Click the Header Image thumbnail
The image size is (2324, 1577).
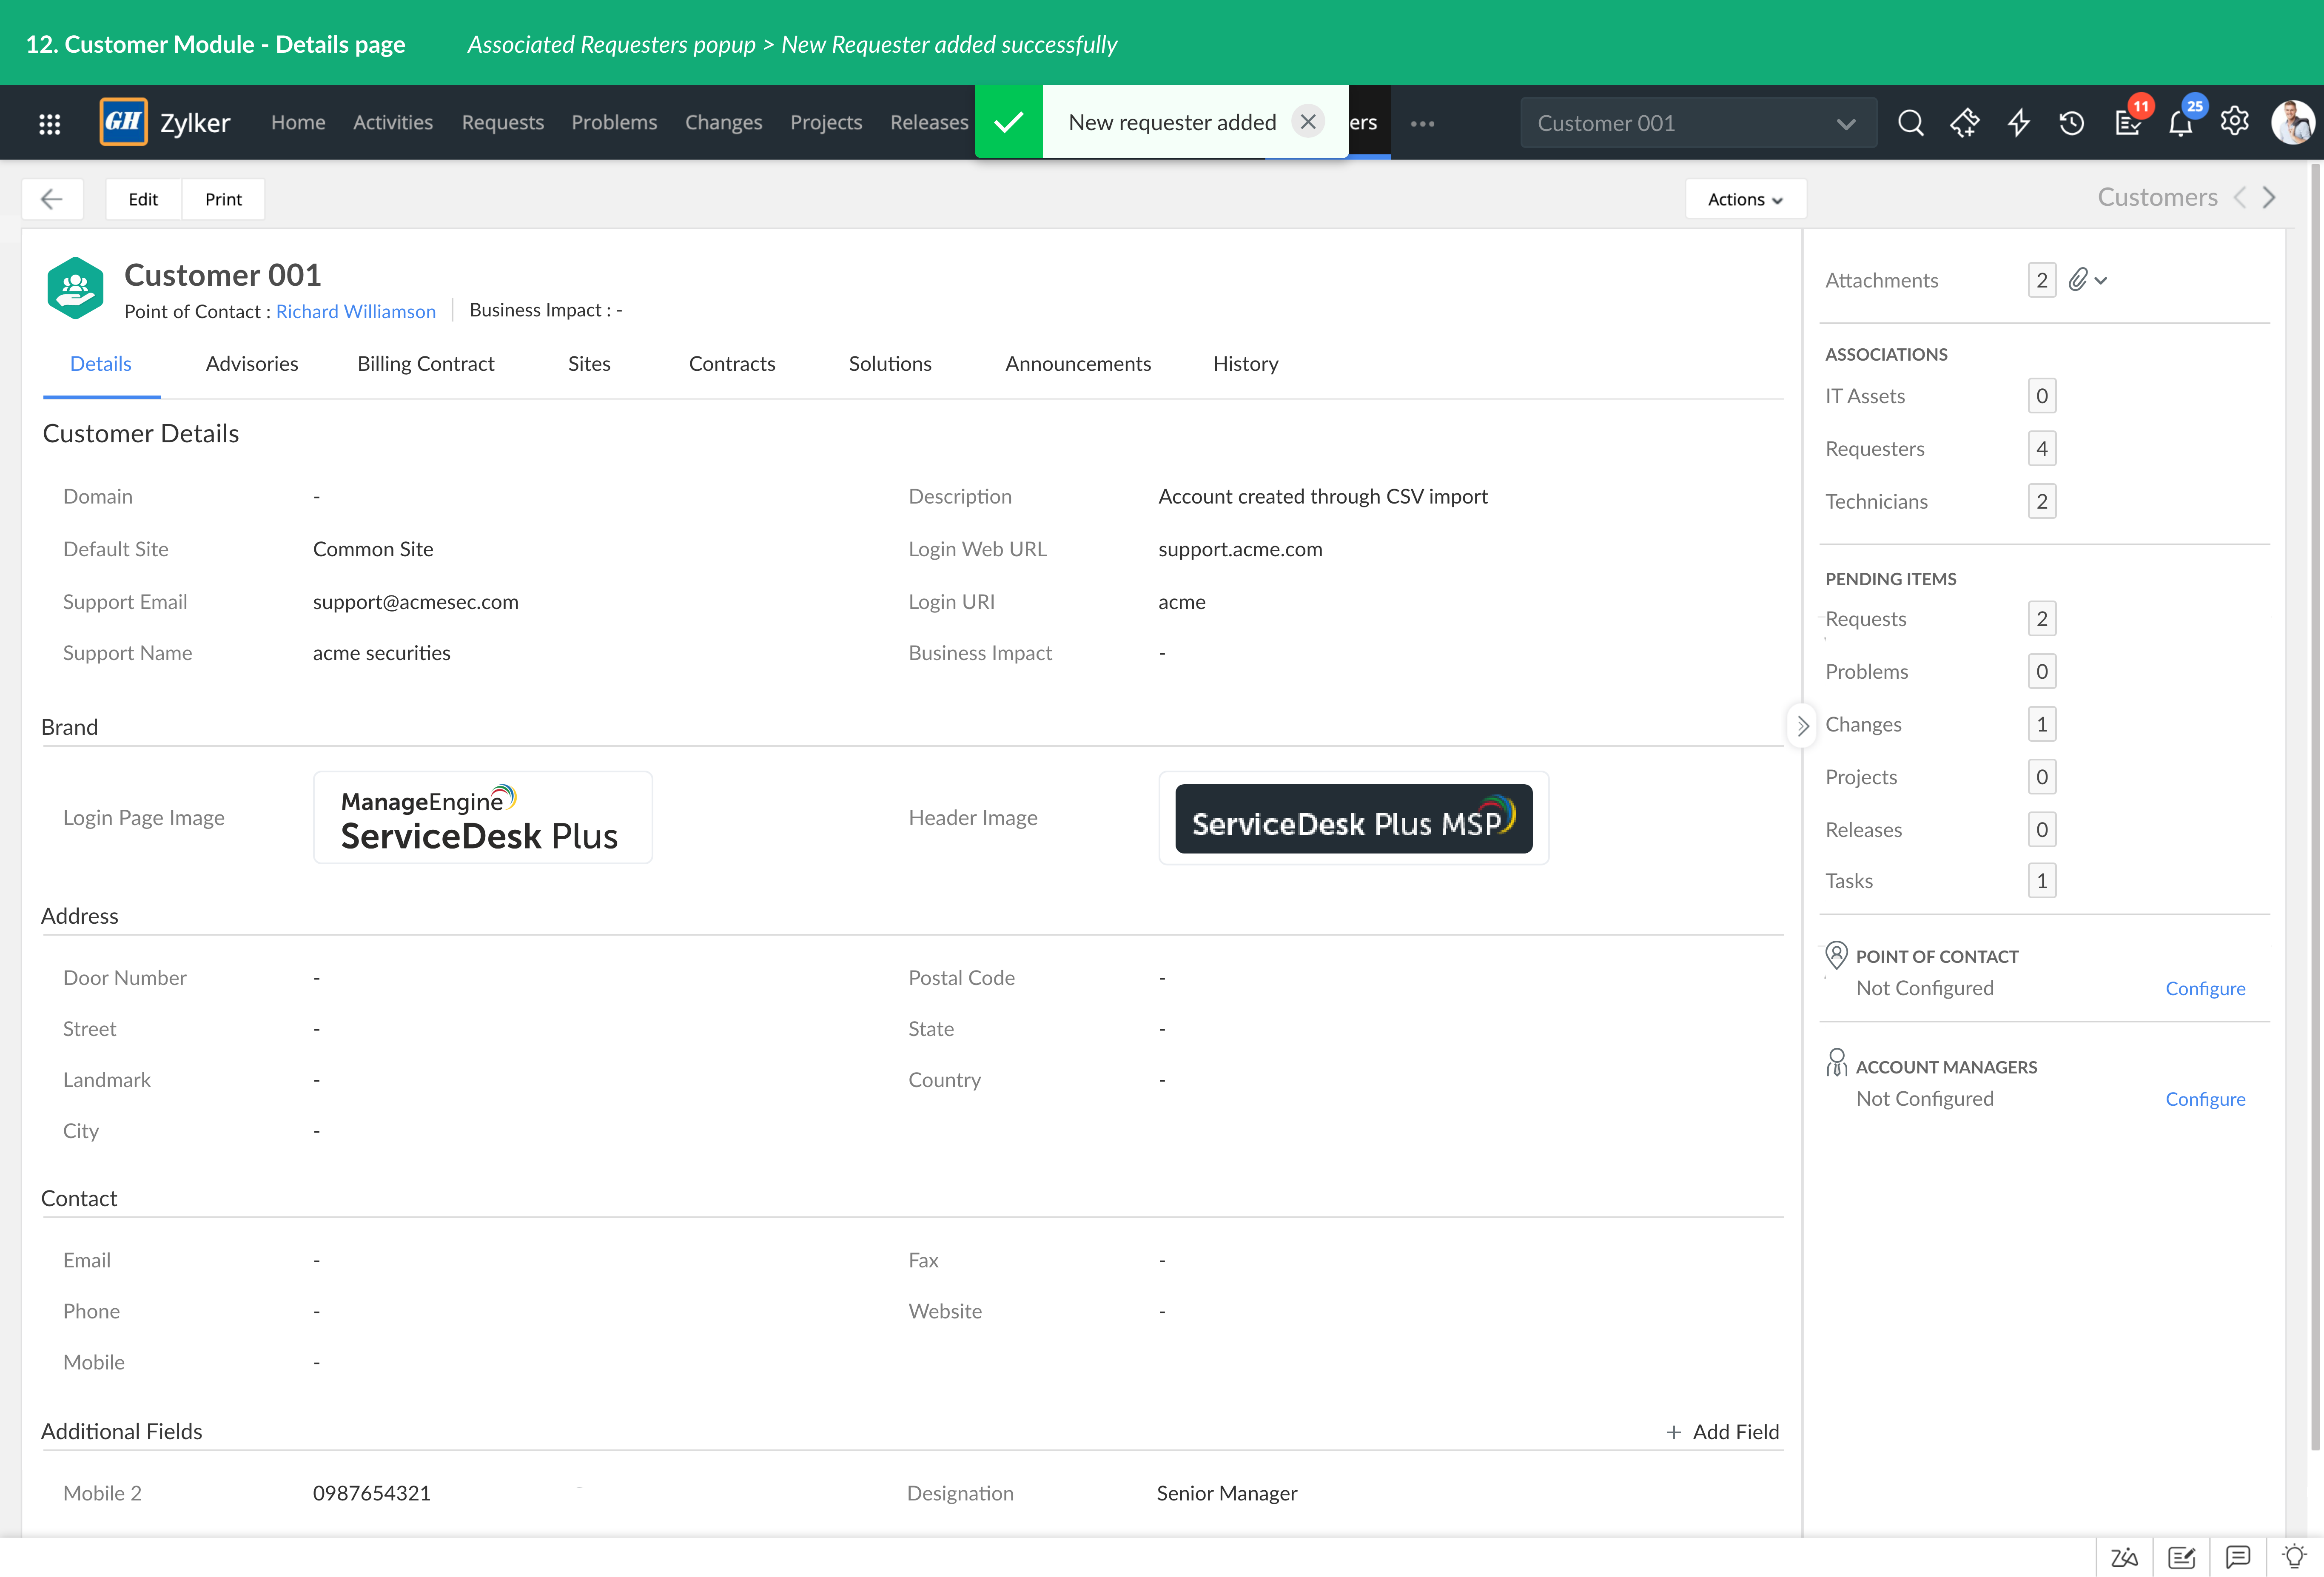click(1354, 817)
